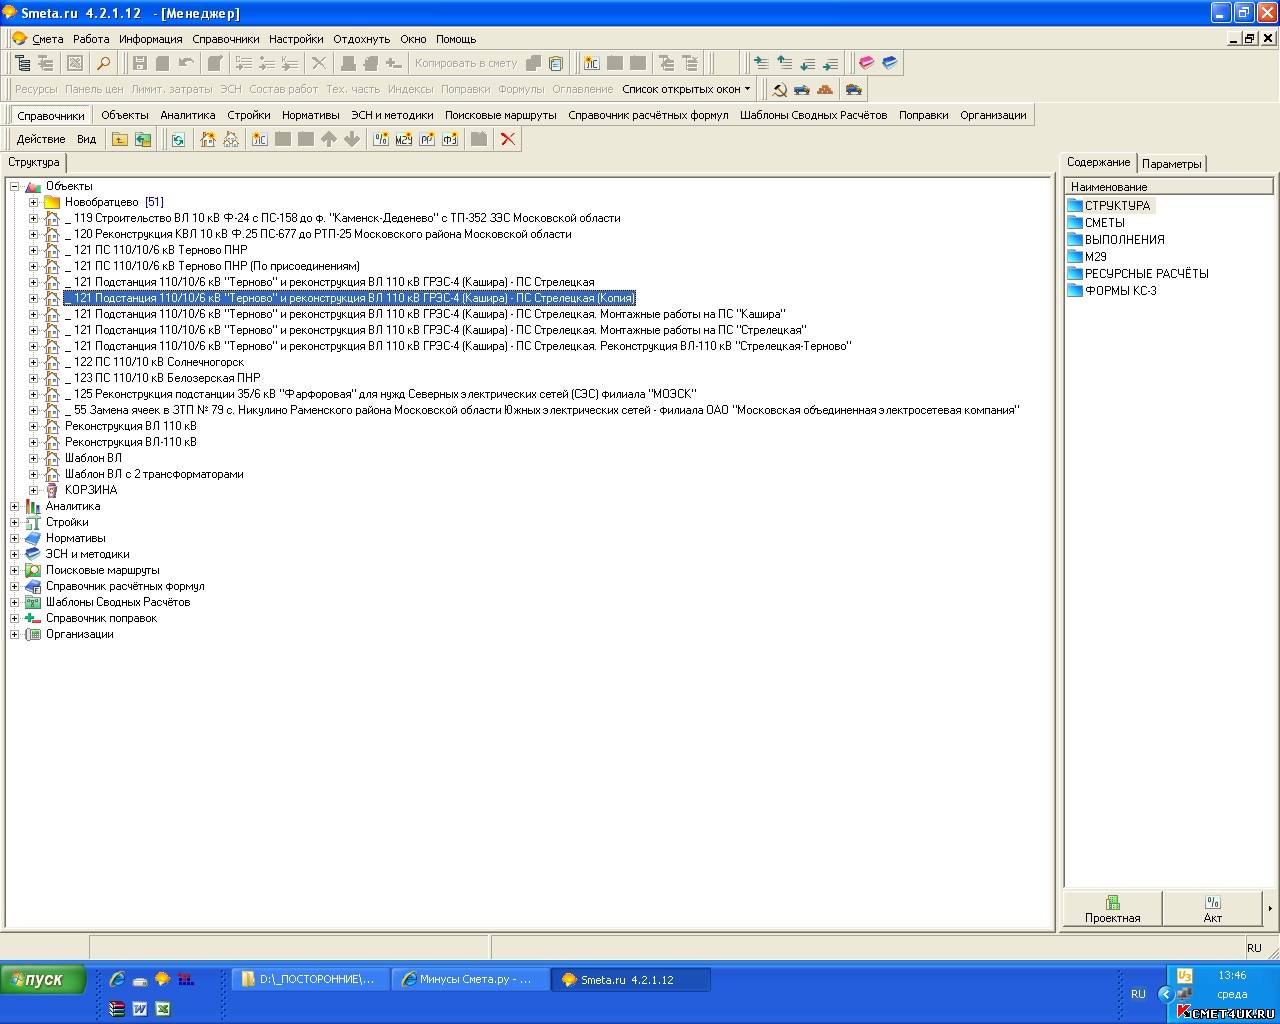This screenshot has height=1024, width=1280.
Task: Click the ФЗ toolbar icon
Action: coord(450,139)
